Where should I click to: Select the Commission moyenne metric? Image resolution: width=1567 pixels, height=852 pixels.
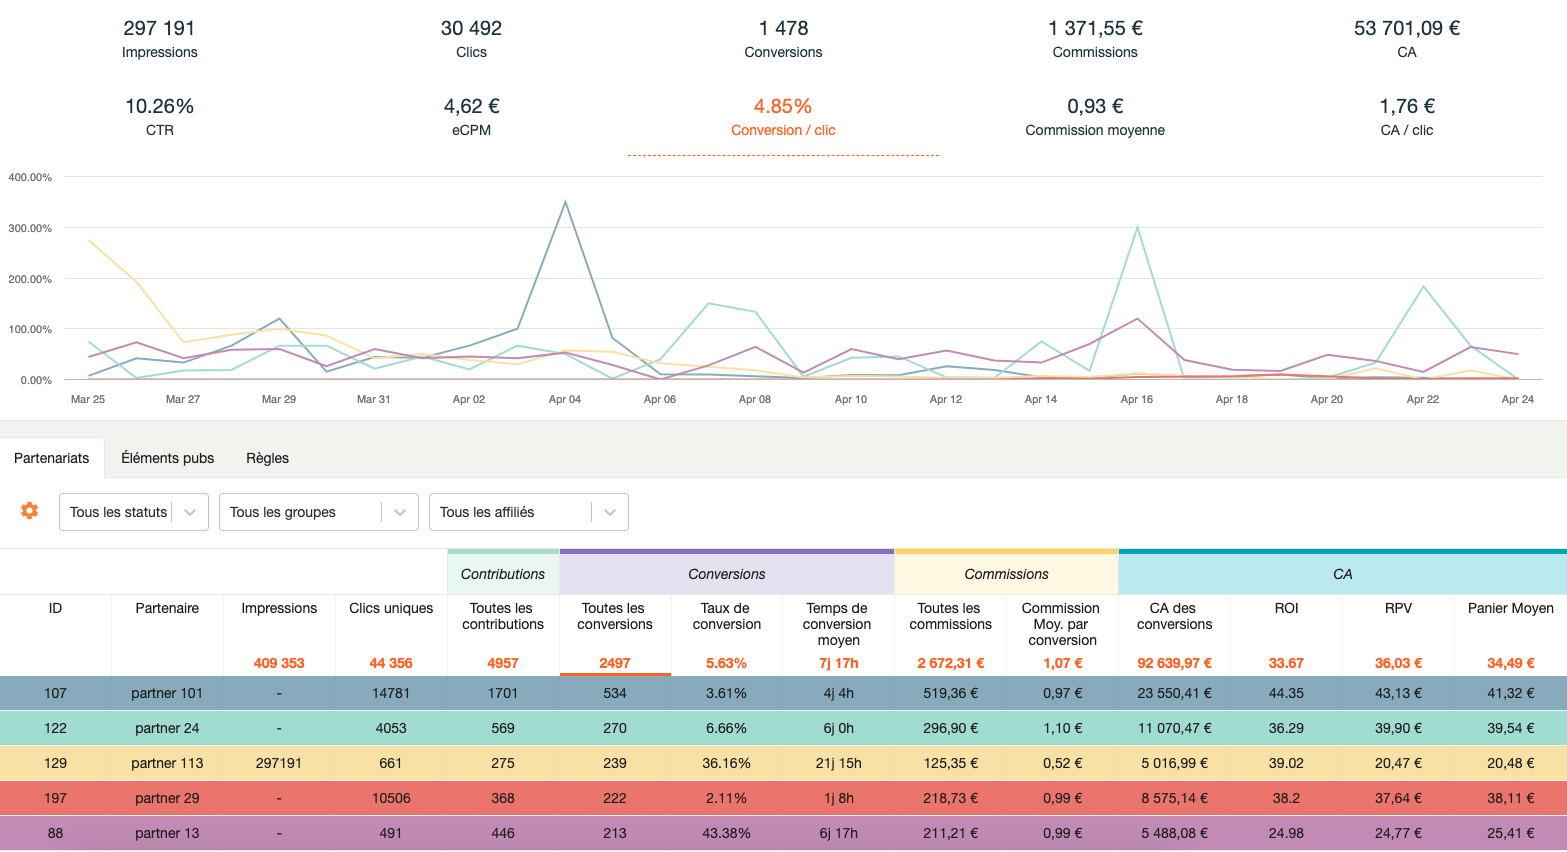point(1095,117)
